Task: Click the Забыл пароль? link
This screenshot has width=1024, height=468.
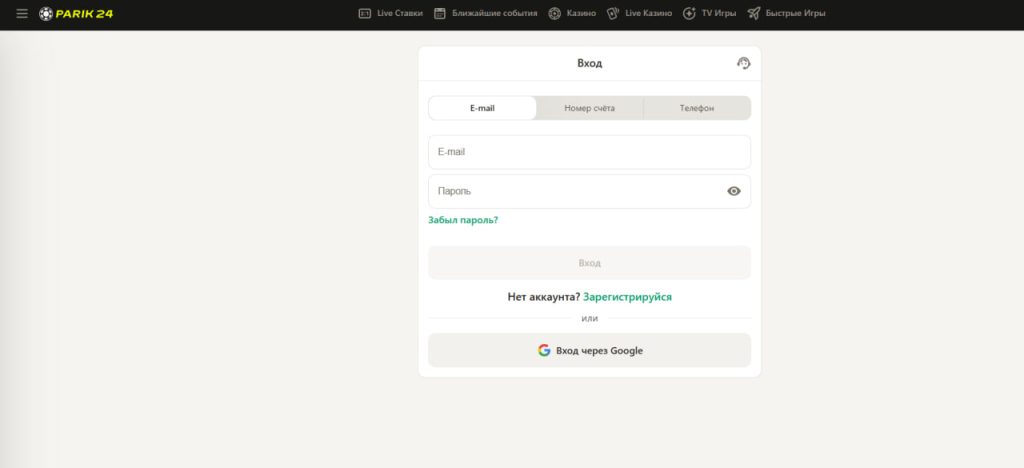Action: (463, 220)
